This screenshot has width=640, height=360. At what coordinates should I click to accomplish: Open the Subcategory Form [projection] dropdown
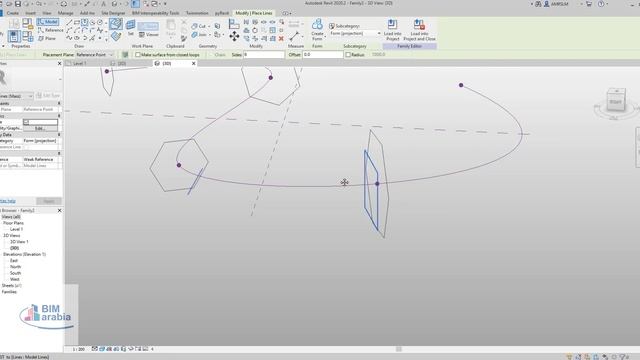355,33
